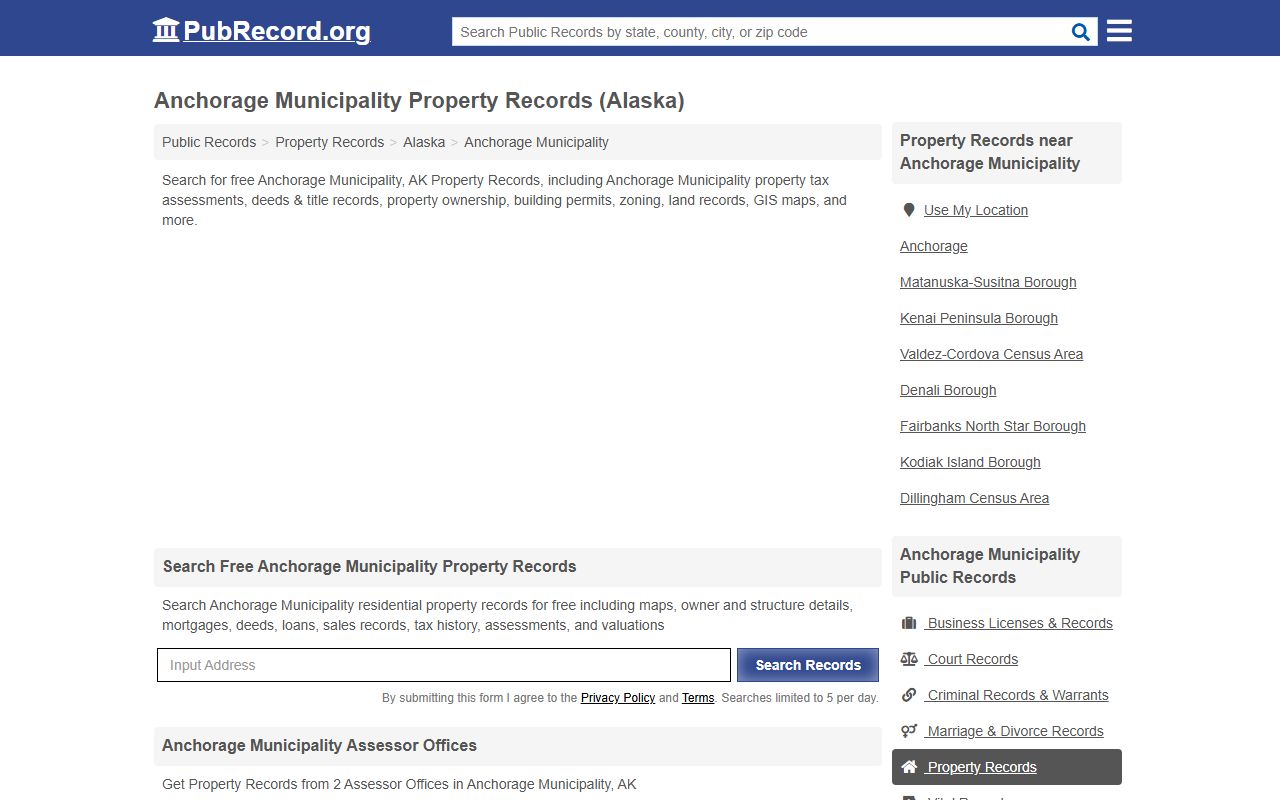Click the PubRecord.org building logo icon

click(x=165, y=30)
